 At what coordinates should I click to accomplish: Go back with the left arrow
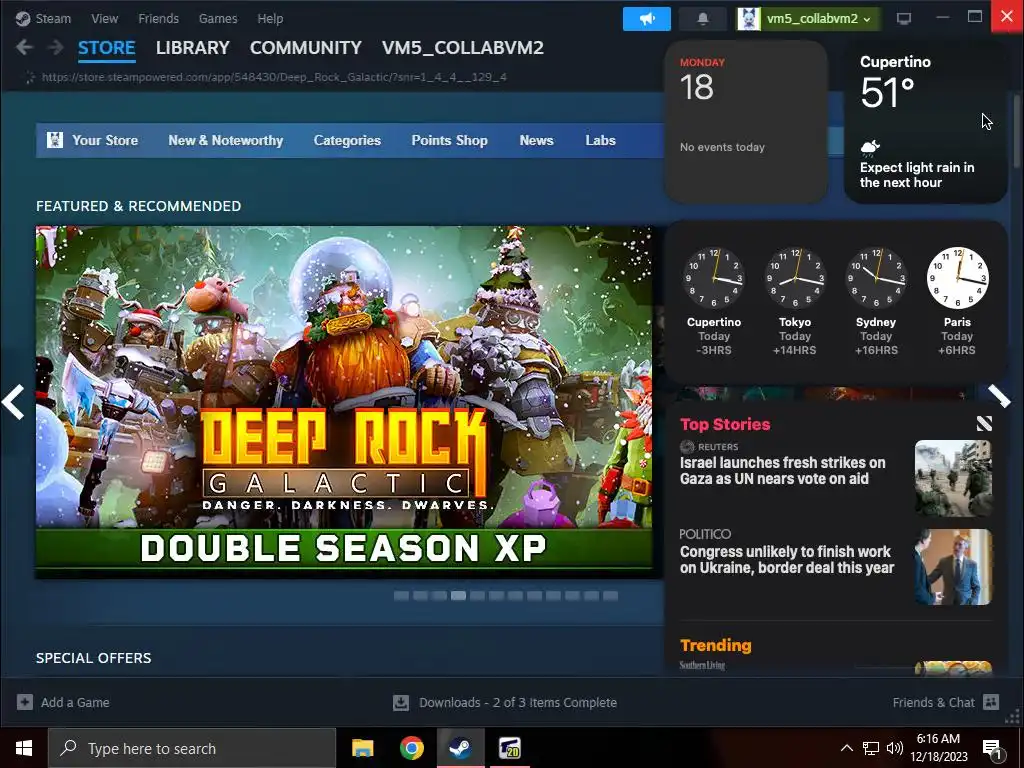[x=24, y=47]
